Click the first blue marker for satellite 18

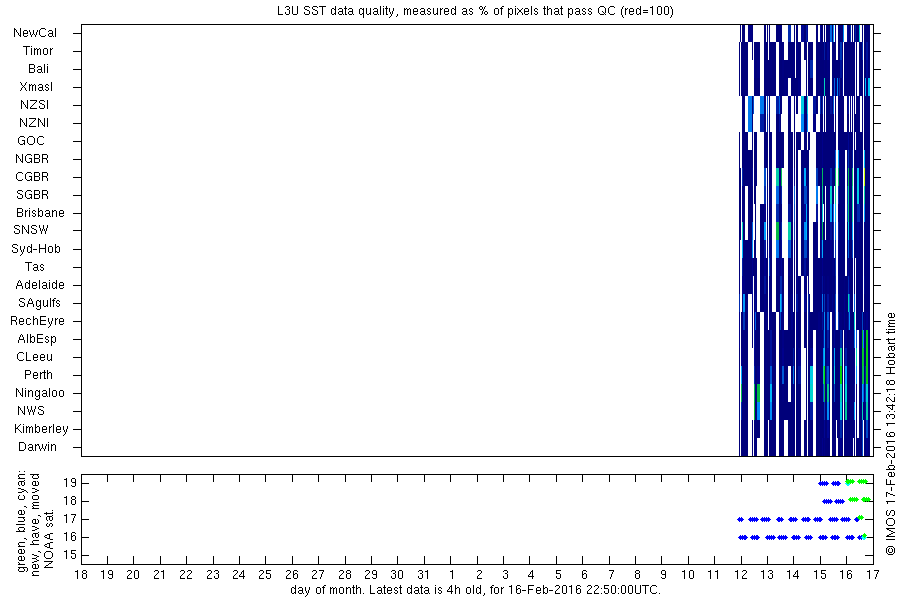click(827, 501)
